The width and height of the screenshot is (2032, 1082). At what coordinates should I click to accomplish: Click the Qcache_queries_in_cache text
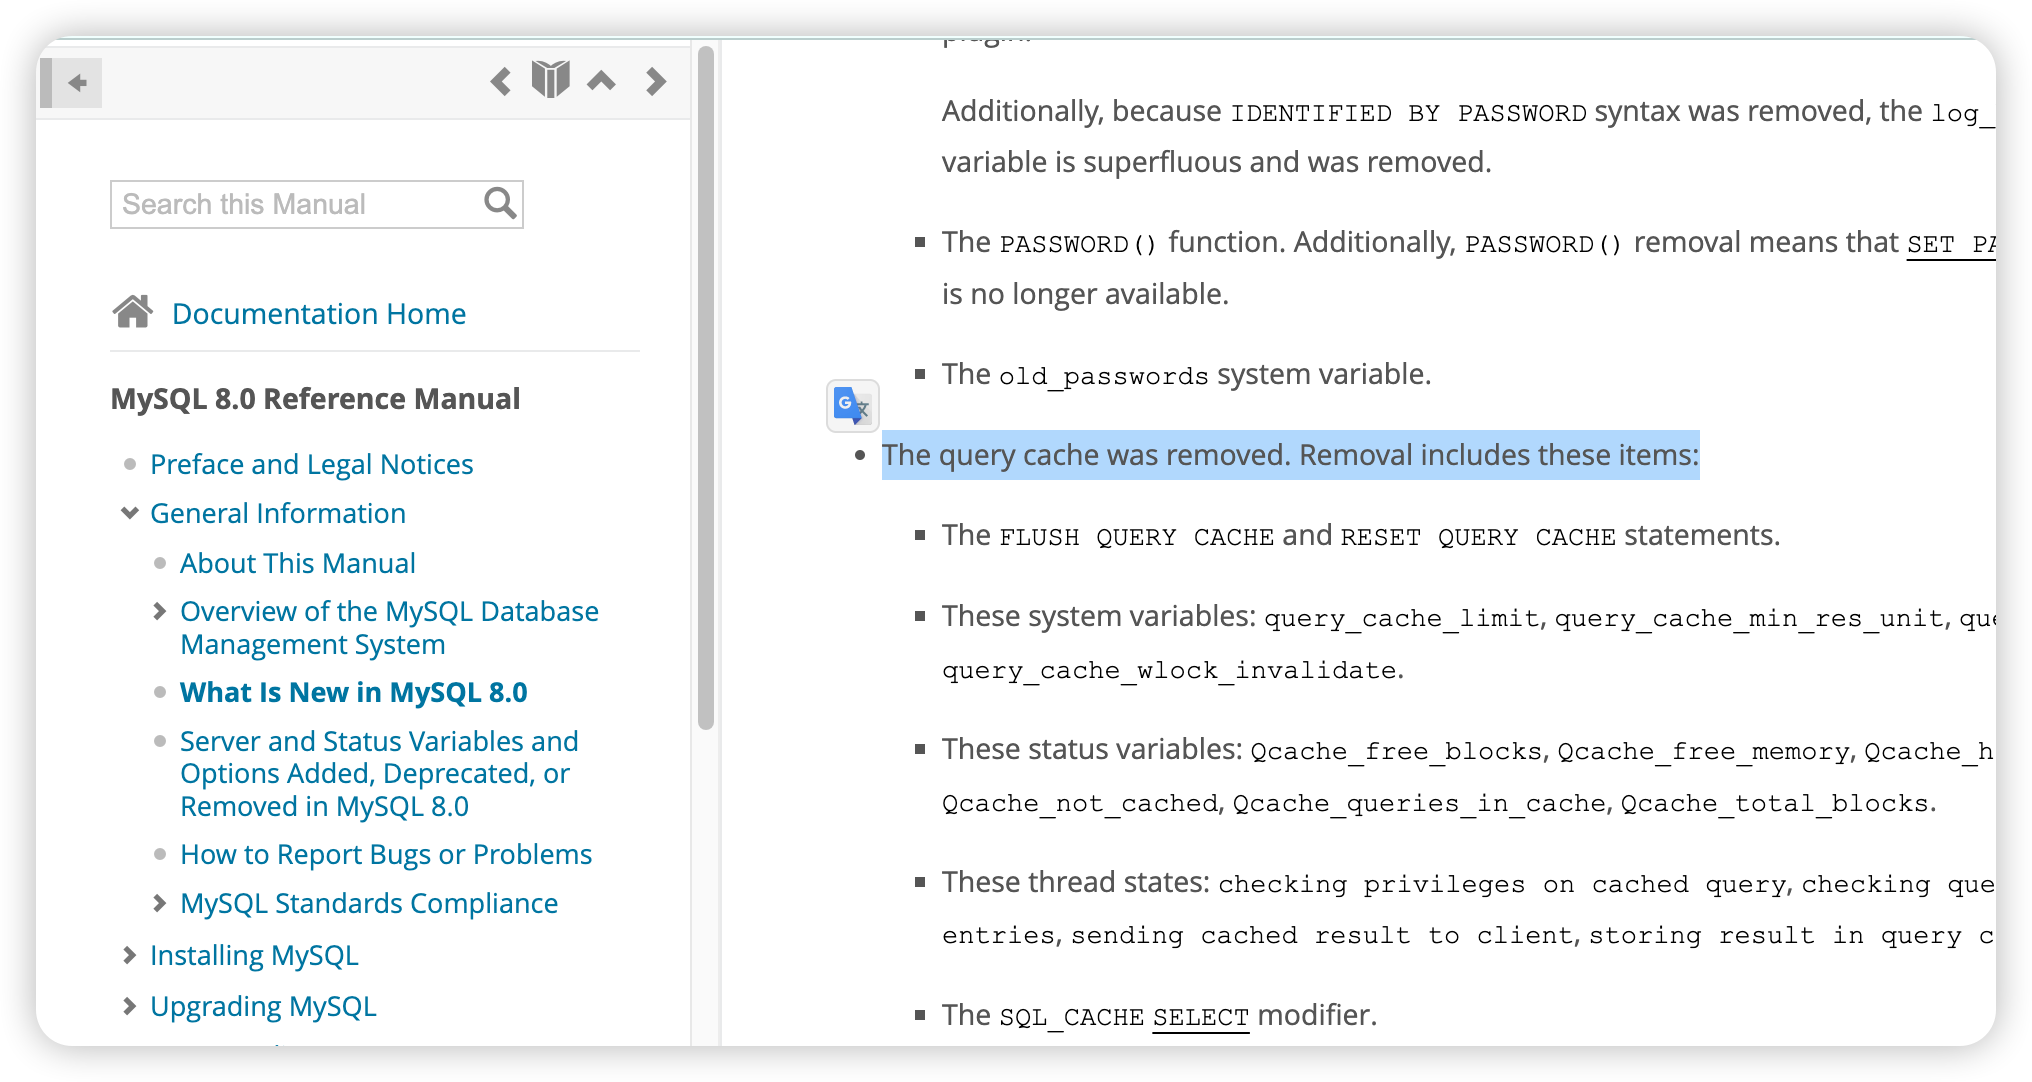1419,803
